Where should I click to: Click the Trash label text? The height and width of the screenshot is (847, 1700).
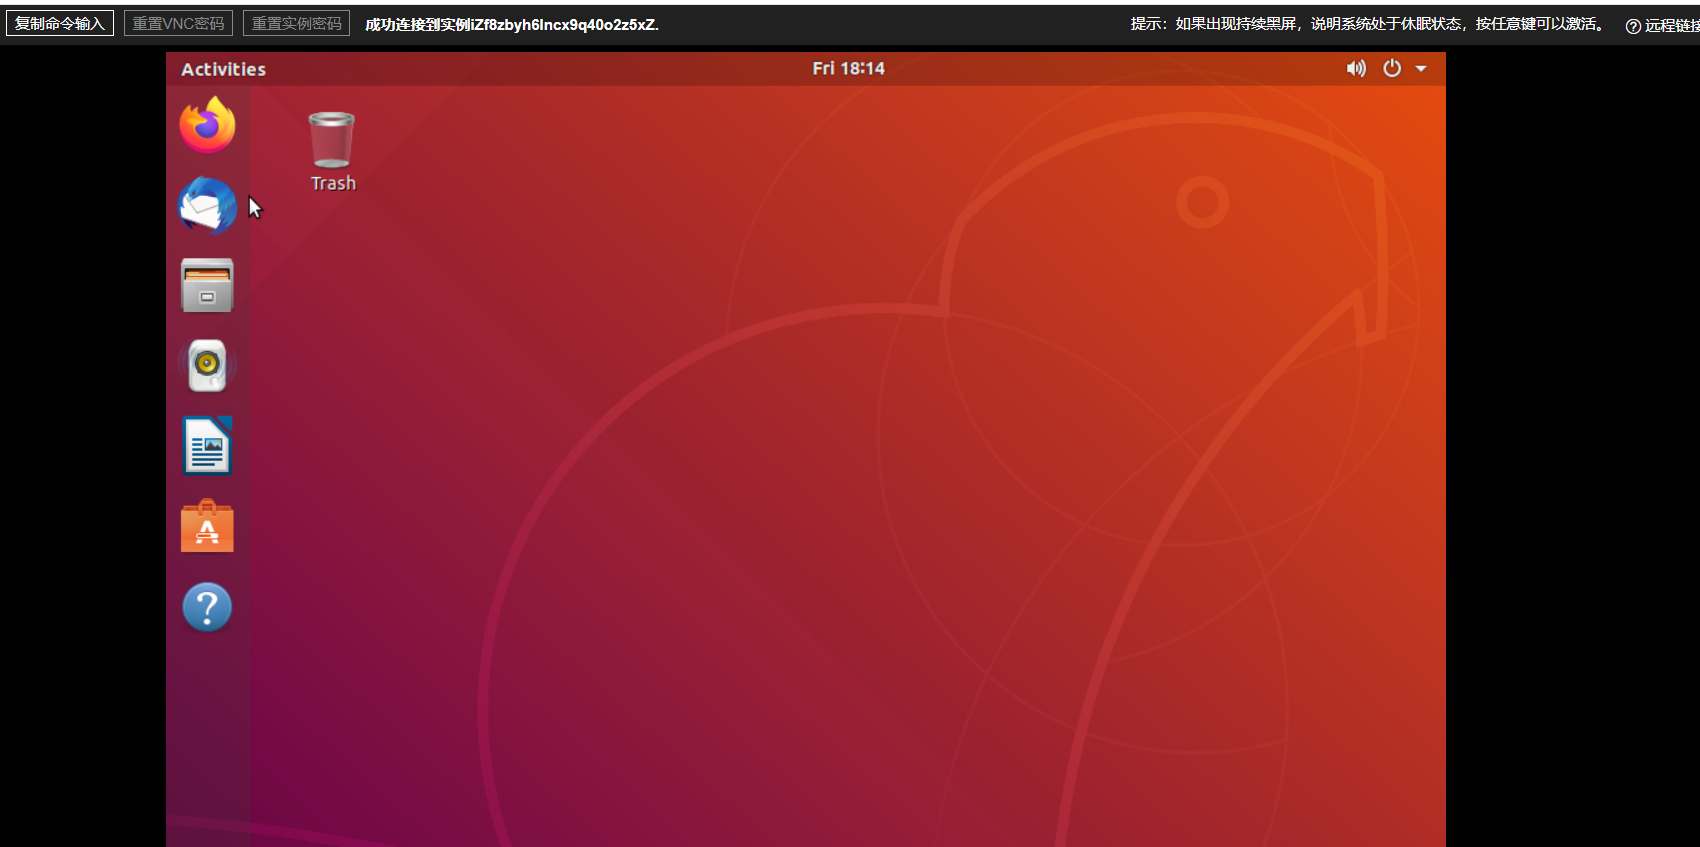click(333, 183)
